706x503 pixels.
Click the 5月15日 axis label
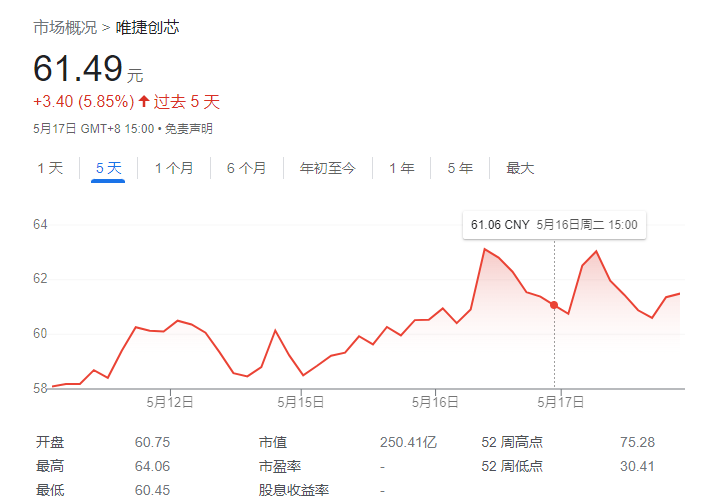[x=301, y=402]
